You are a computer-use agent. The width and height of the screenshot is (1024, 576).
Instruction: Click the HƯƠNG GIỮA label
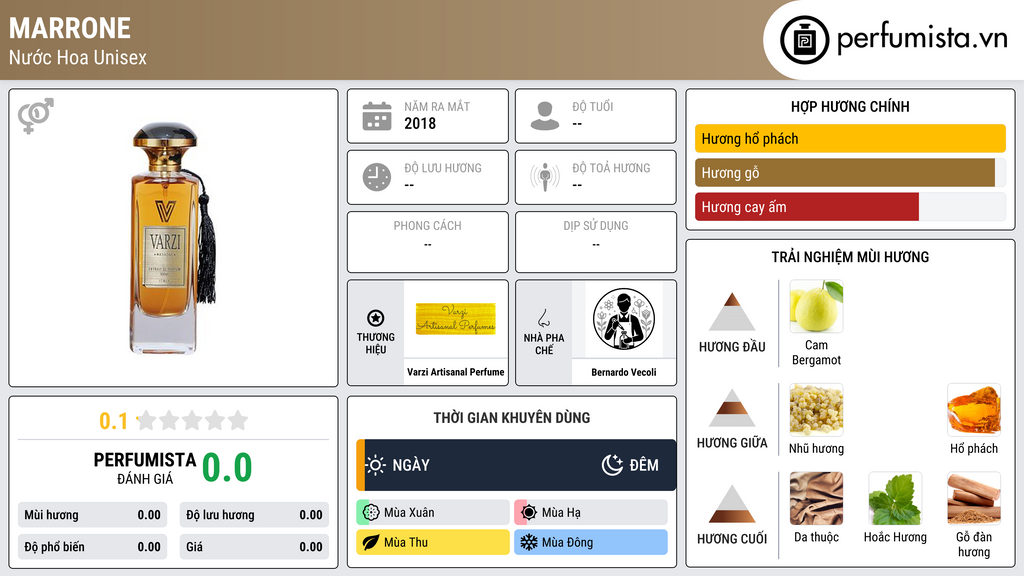click(x=732, y=443)
